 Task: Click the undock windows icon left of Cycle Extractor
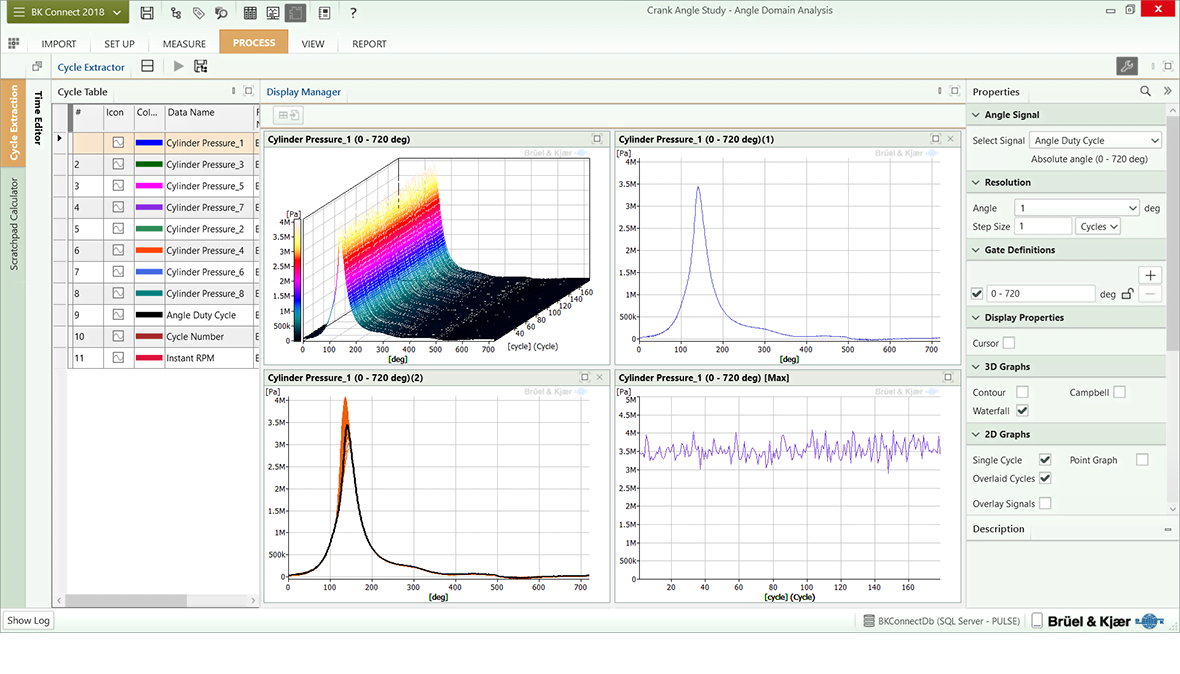pyautogui.click(x=37, y=66)
